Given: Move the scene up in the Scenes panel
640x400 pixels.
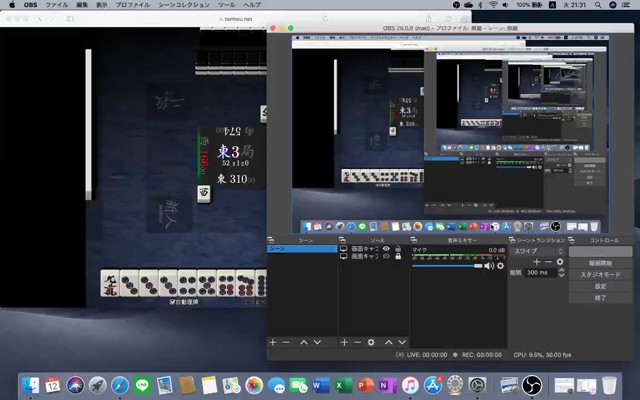Looking at the screenshot, I should [304, 342].
